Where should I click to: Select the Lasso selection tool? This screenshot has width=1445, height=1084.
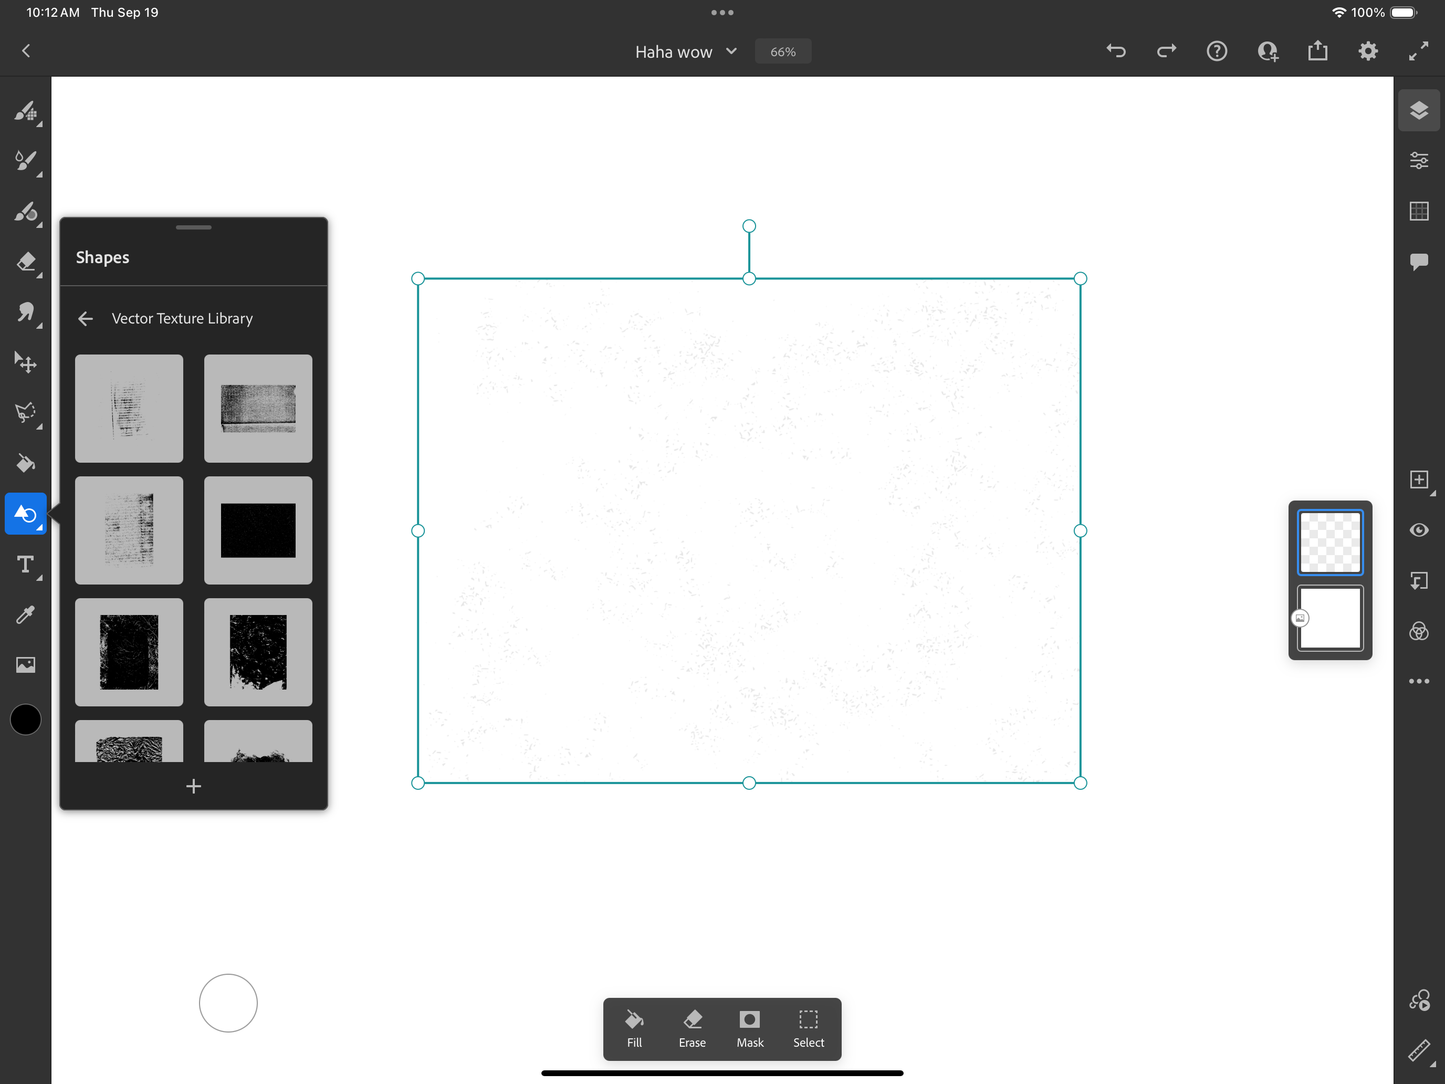coord(26,413)
